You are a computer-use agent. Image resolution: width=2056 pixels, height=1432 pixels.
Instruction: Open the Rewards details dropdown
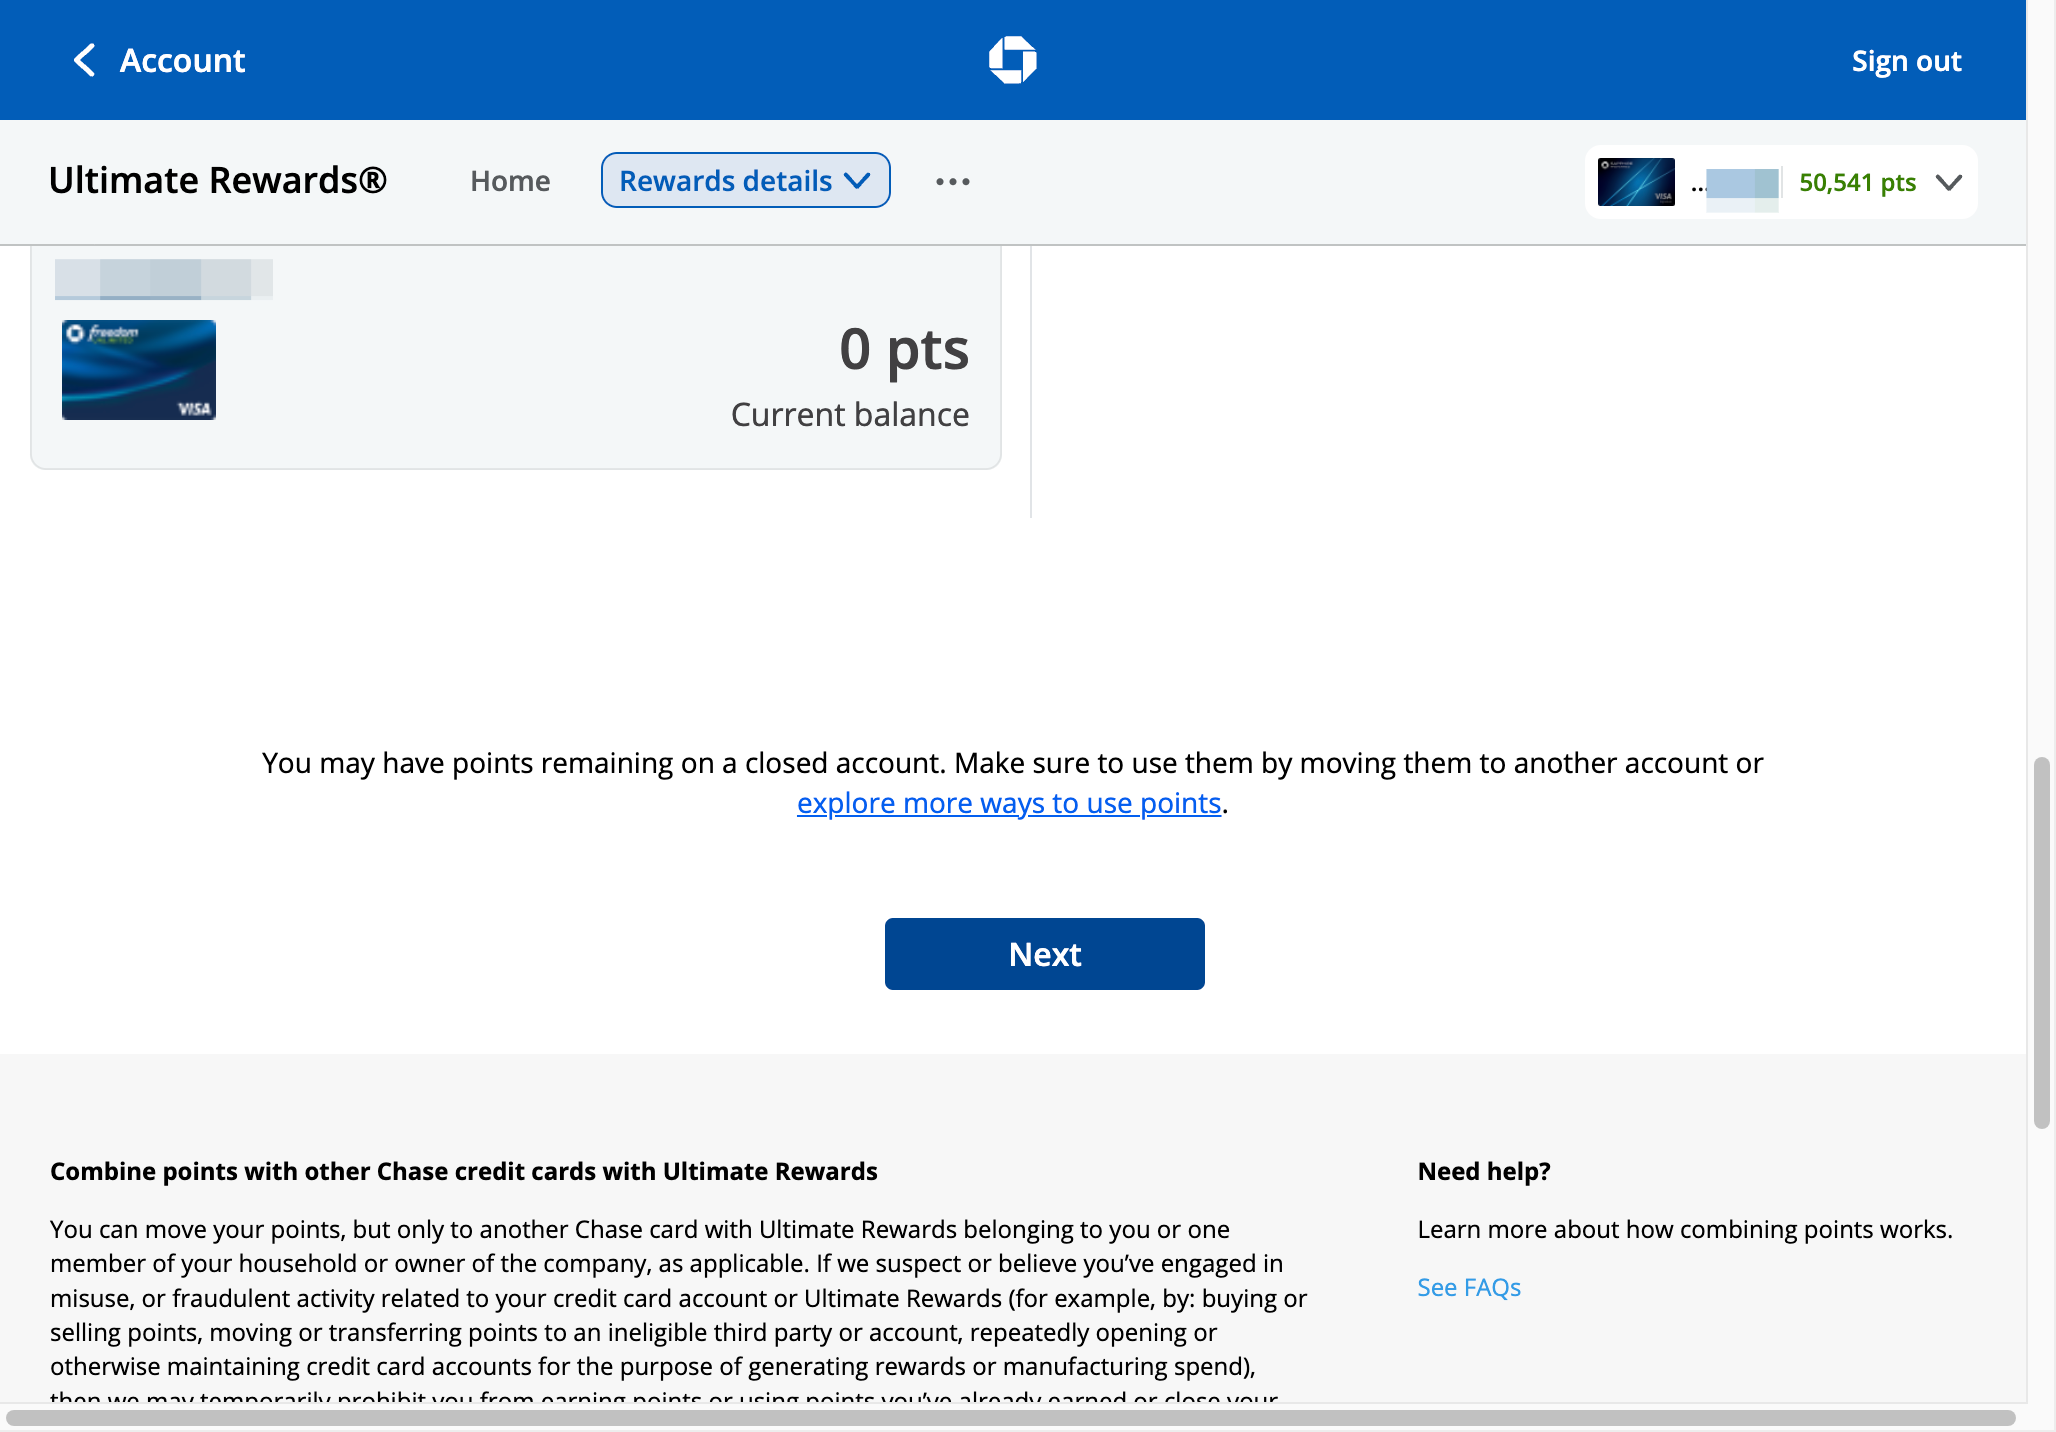745,181
